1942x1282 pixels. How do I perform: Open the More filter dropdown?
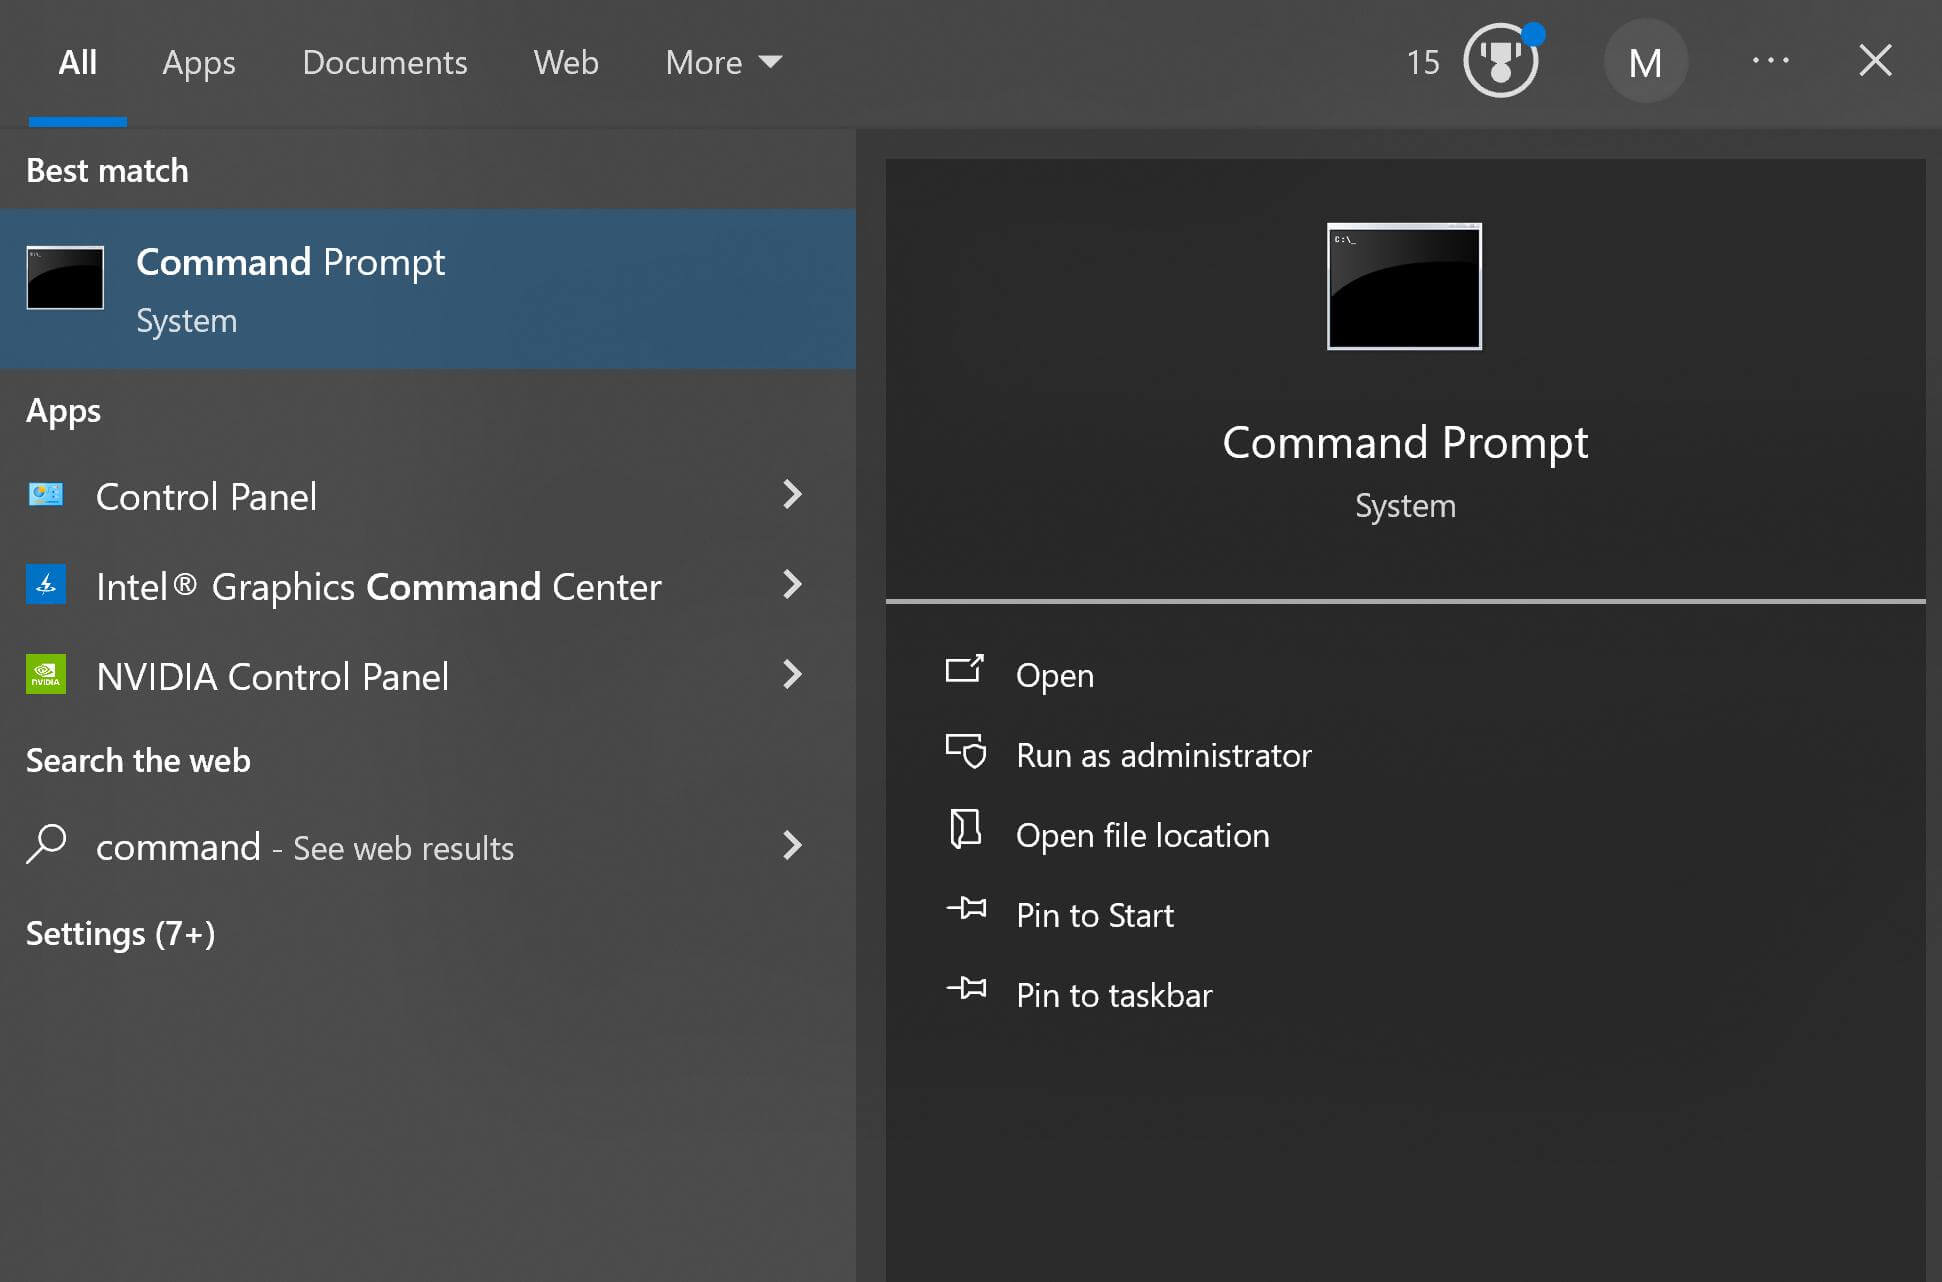click(723, 62)
